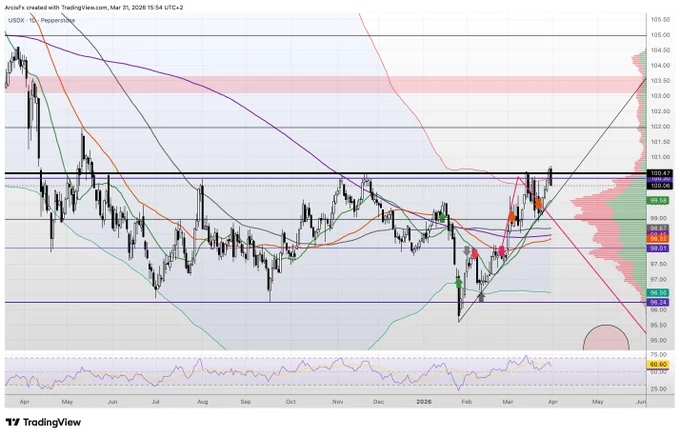The width and height of the screenshot is (680, 437).
Task: Click the Feb label on time axis
Action: pos(466,402)
